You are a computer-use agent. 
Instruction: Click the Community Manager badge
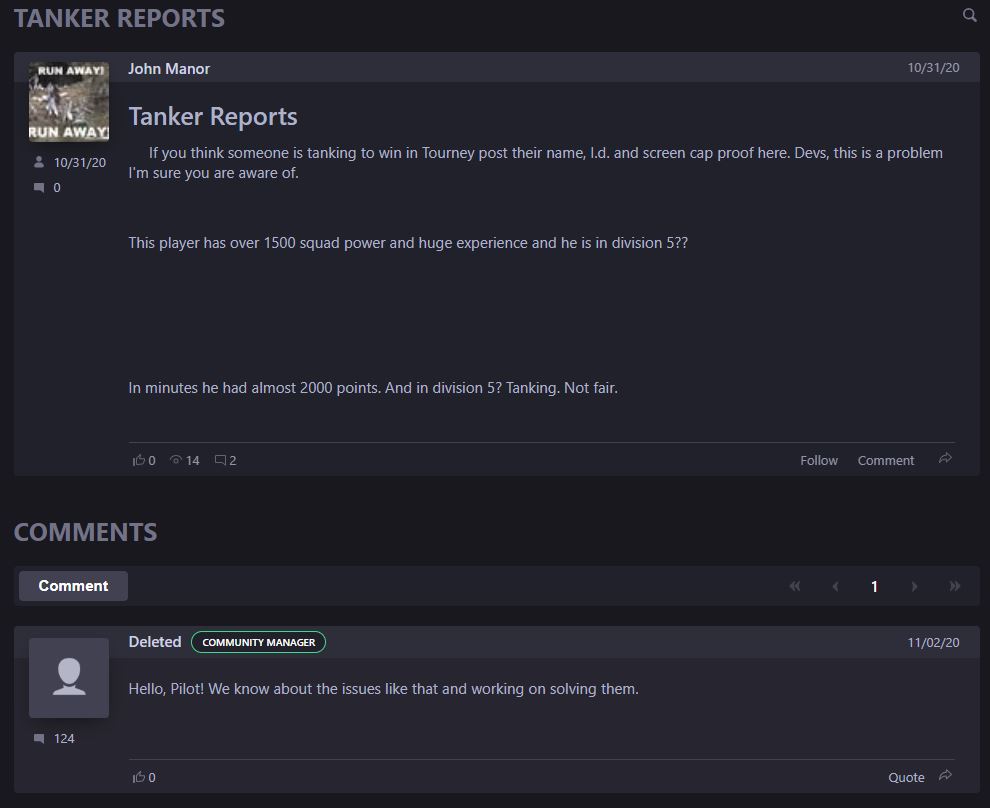pyautogui.click(x=258, y=642)
